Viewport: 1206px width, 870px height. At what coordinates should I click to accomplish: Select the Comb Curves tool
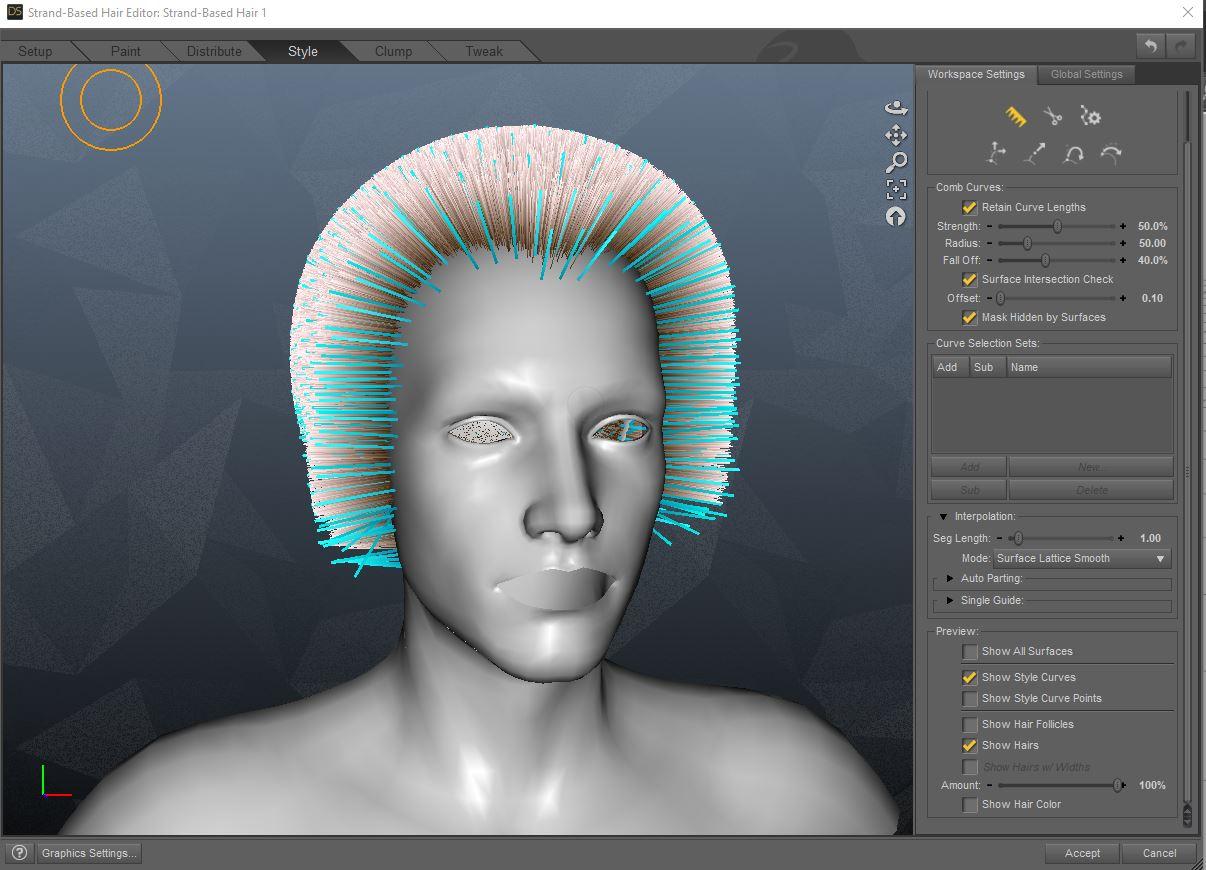coord(1016,117)
